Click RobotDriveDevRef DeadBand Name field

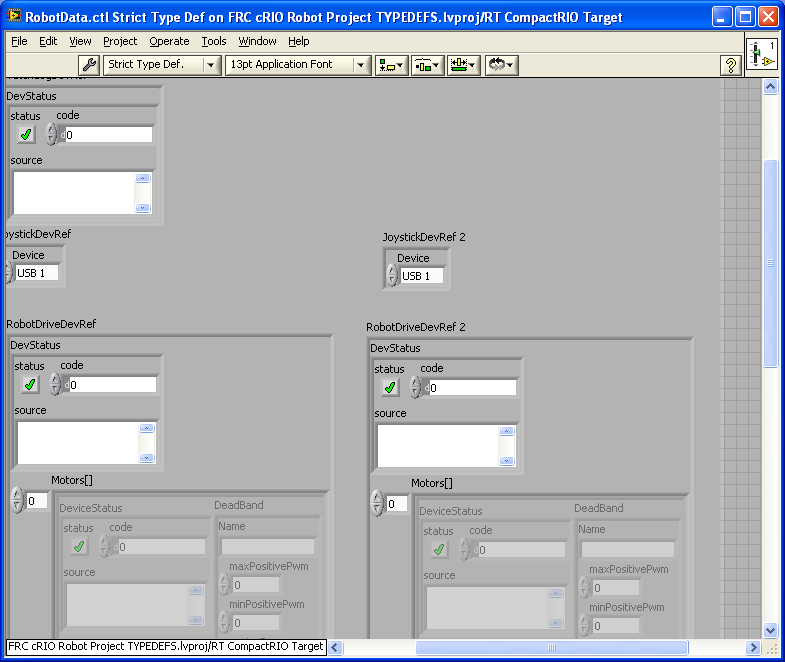point(268,546)
